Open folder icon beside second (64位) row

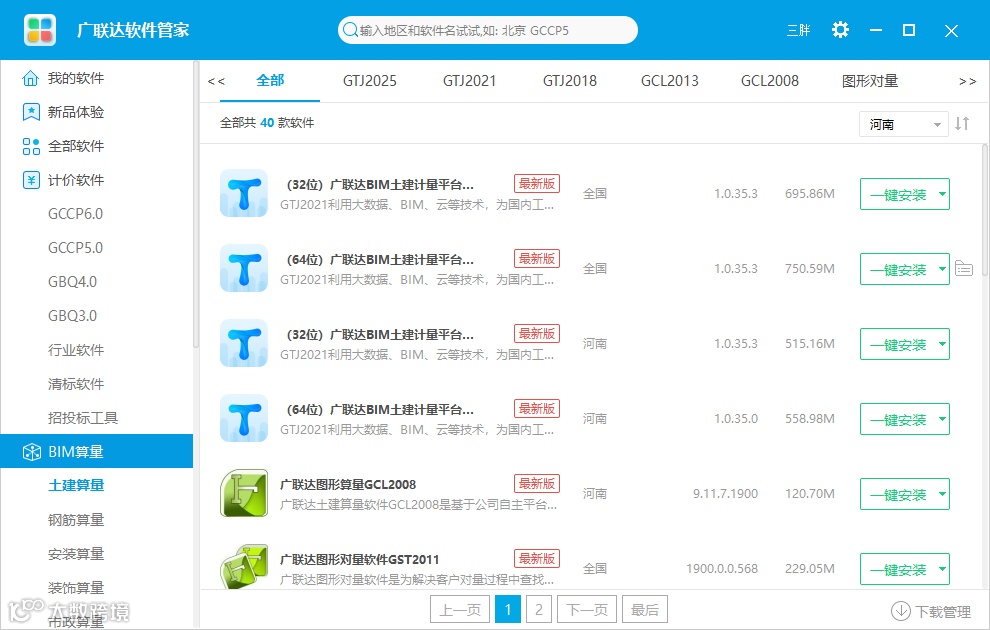tap(963, 268)
